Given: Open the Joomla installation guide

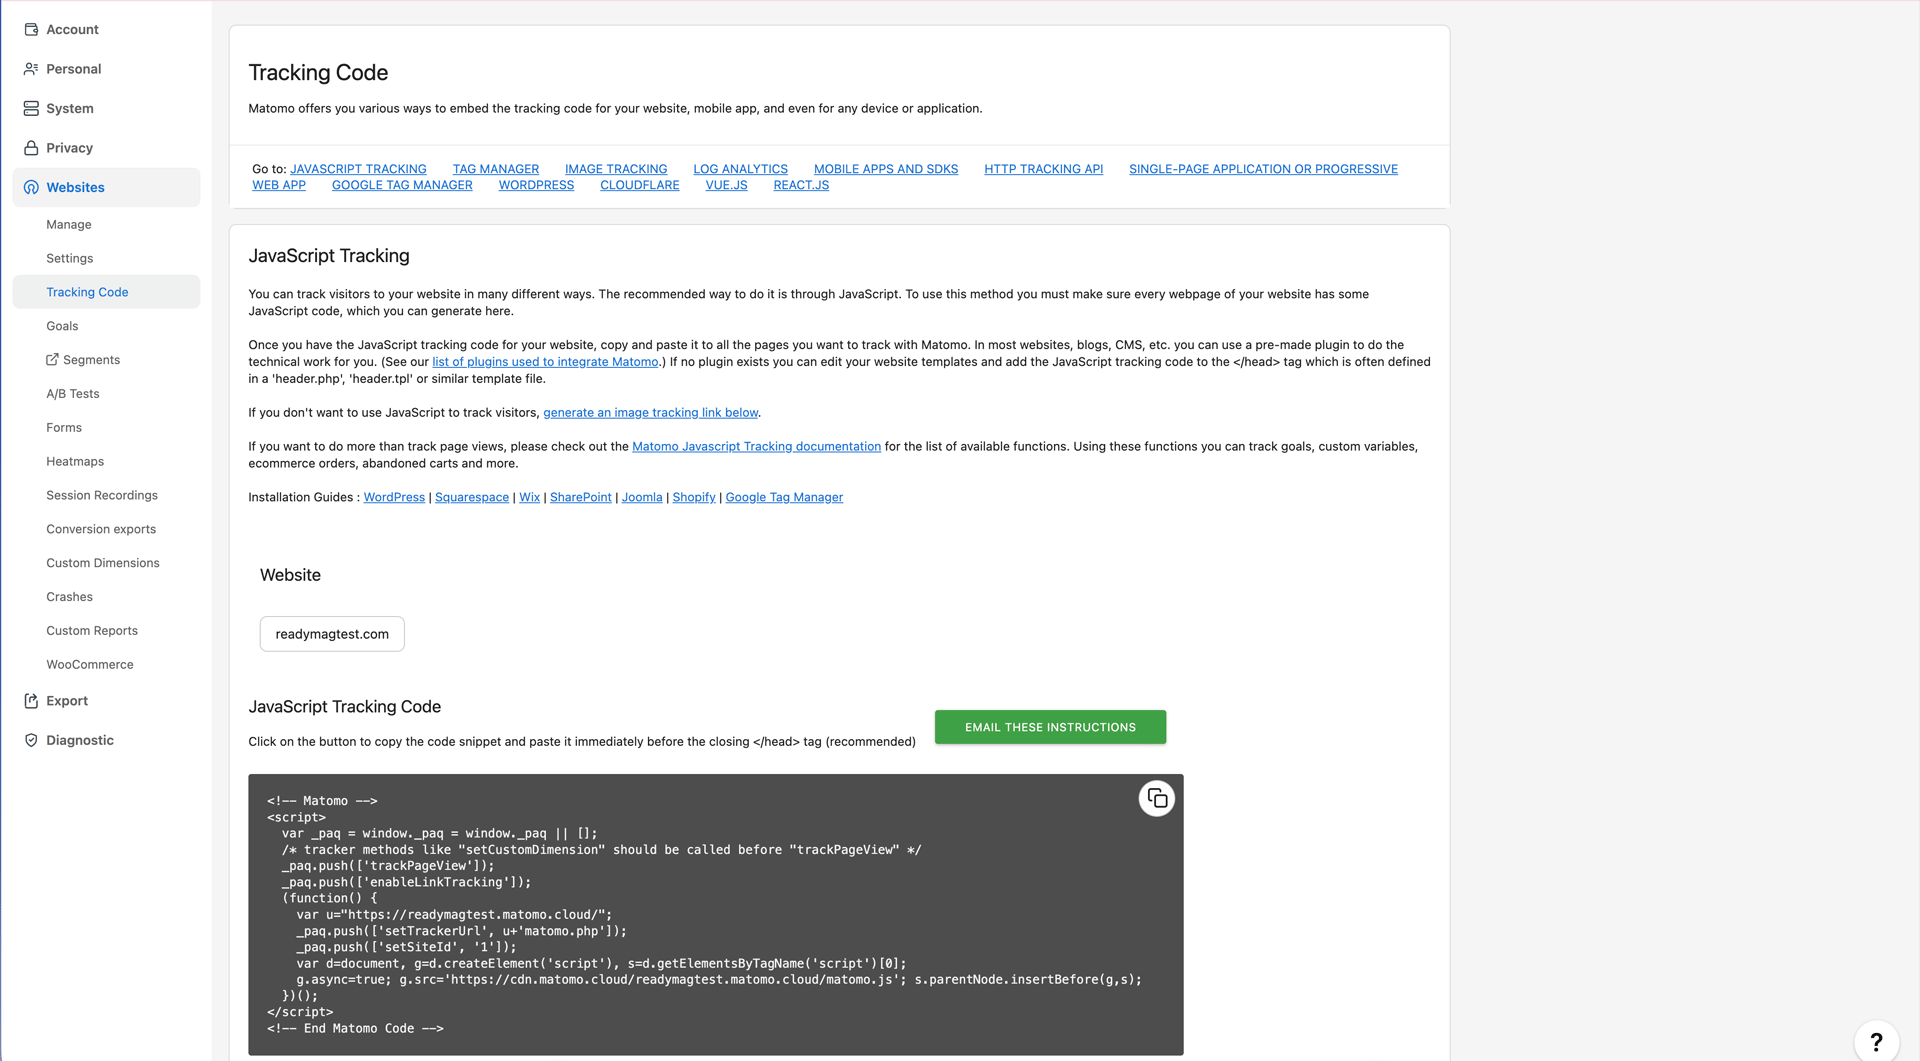Looking at the screenshot, I should pos(642,498).
